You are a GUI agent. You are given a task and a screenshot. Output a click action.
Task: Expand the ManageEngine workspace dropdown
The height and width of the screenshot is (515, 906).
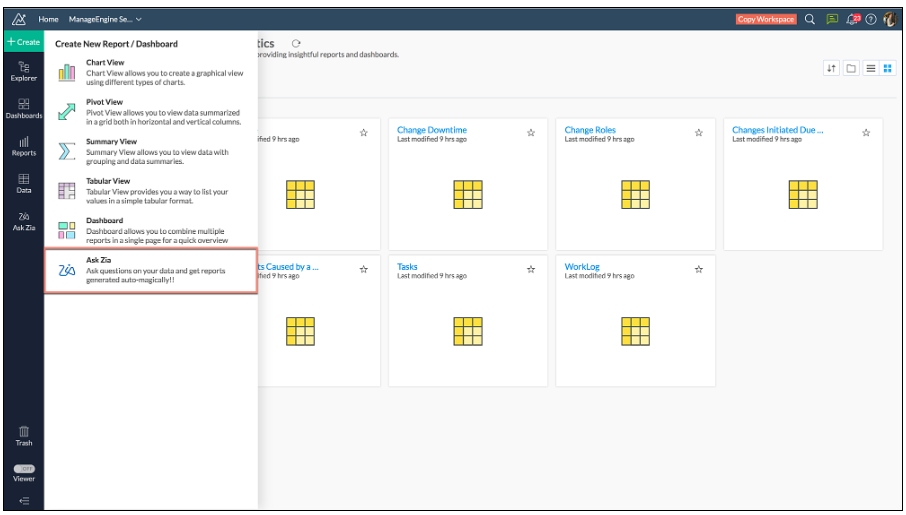(x=105, y=19)
